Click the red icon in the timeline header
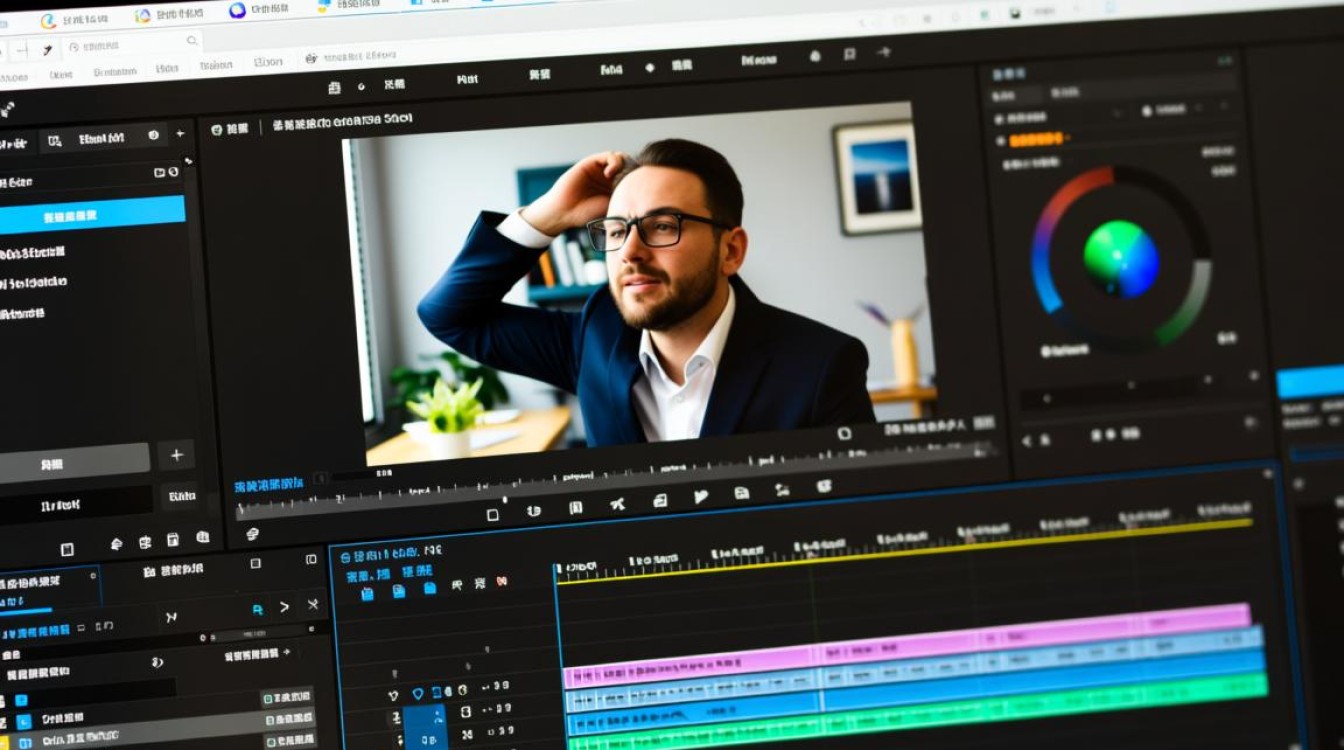1344x750 pixels. 502,582
